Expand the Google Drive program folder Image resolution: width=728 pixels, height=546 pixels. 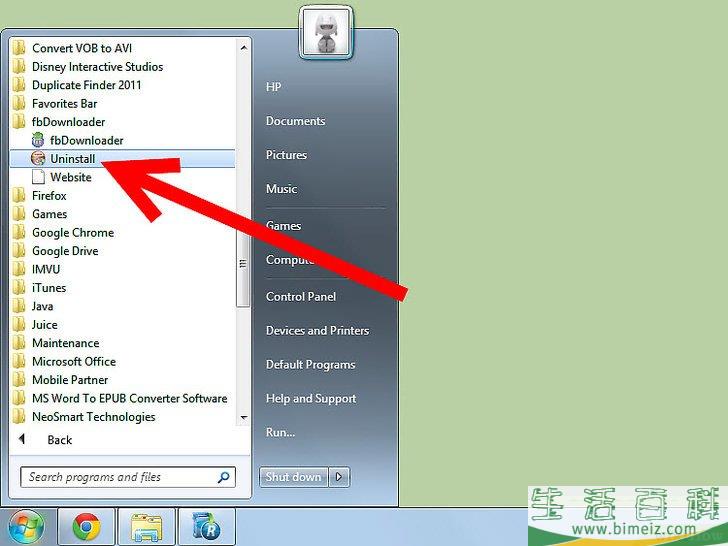(x=65, y=251)
